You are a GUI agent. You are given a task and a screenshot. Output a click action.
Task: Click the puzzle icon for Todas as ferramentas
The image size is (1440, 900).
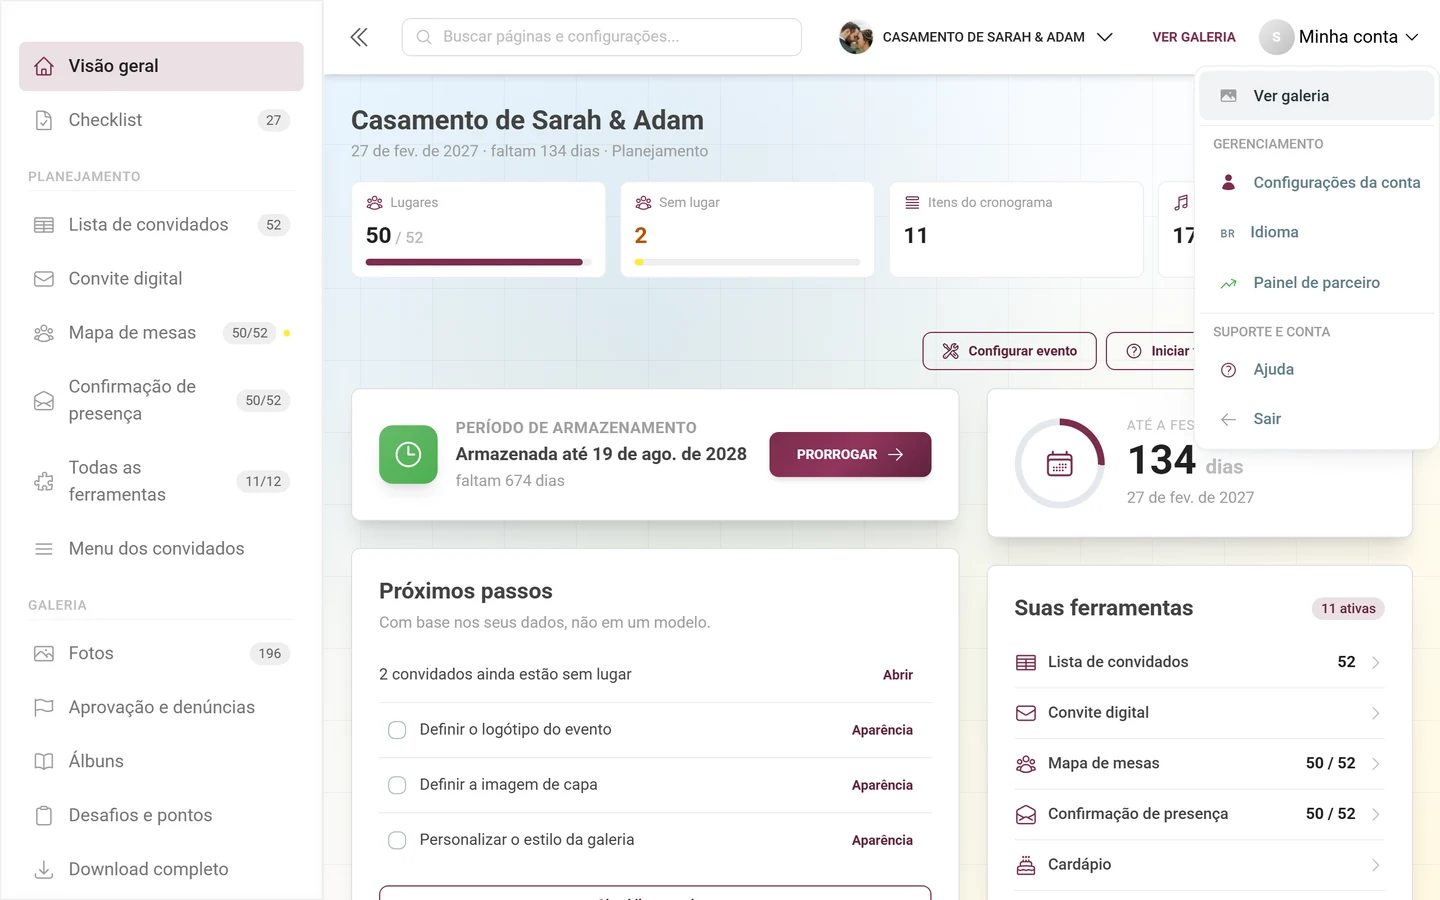click(x=44, y=481)
